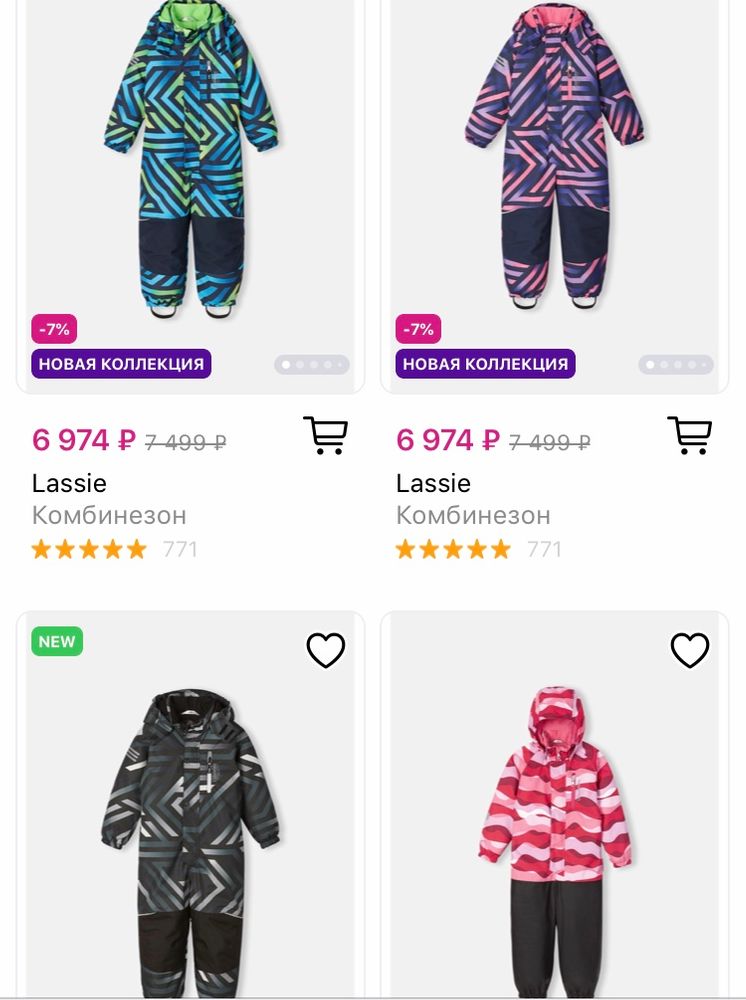Open the left Комбинезон product title
Viewport: 746px width, 1000px height.
click(x=109, y=515)
